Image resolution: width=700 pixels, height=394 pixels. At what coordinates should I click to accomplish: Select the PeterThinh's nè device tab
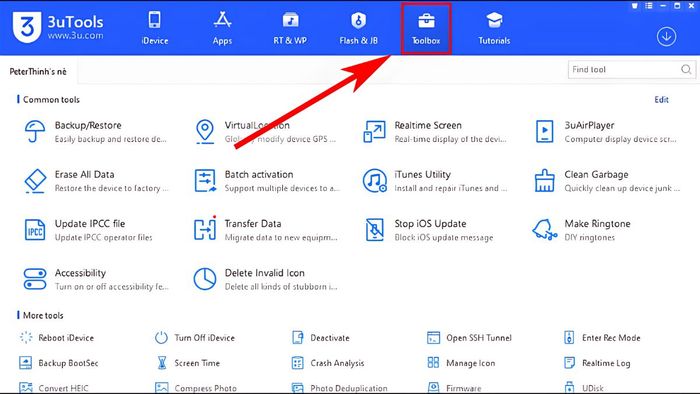[x=38, y=71]
